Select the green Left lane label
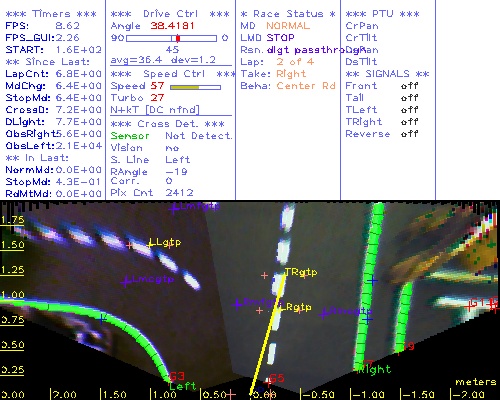 coord(183,386)
